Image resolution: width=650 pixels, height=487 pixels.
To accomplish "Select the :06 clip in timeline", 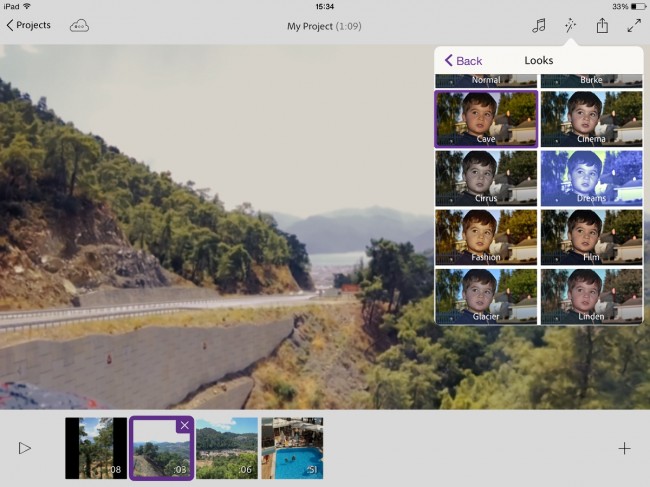I will pyautogui.click(x=227, y=448).
